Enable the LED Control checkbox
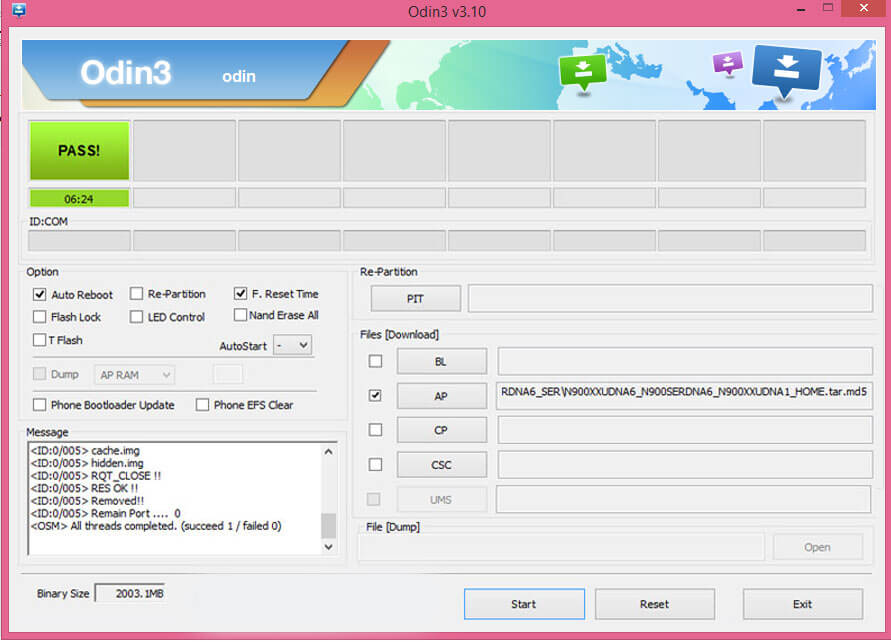 coord(136,316)
